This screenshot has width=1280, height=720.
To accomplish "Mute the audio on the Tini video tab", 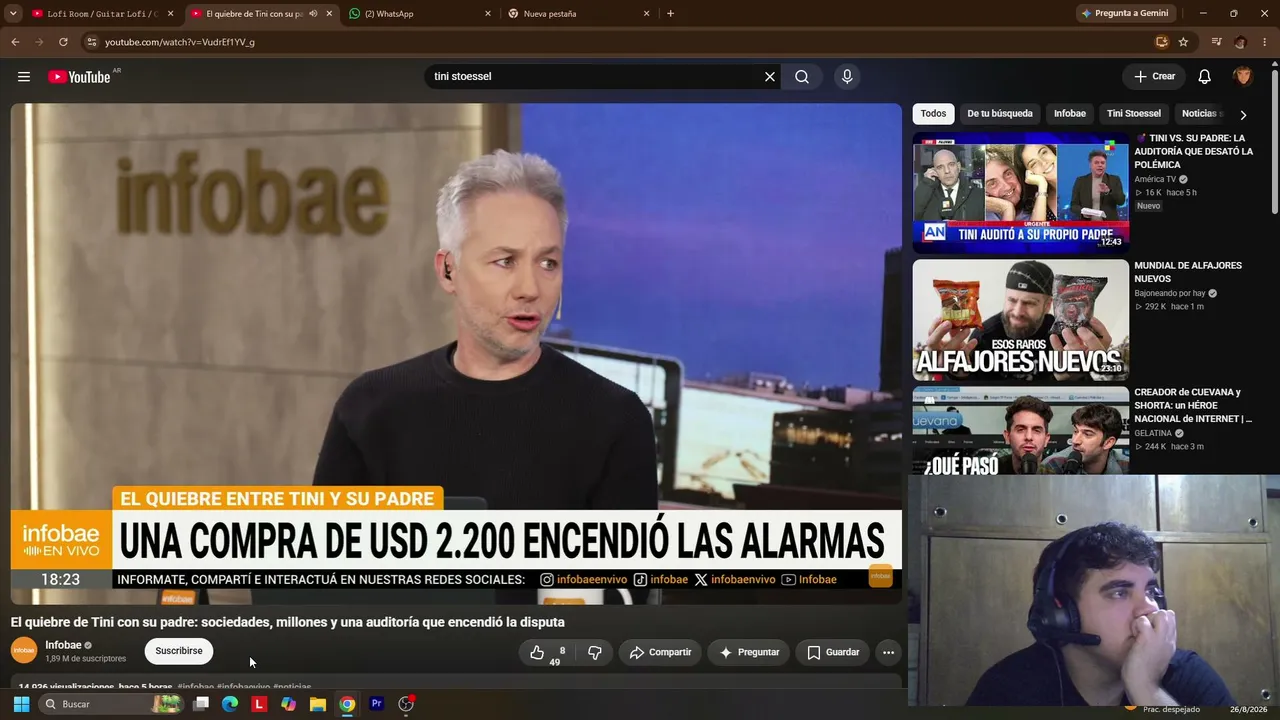I will tap(313, 14).
